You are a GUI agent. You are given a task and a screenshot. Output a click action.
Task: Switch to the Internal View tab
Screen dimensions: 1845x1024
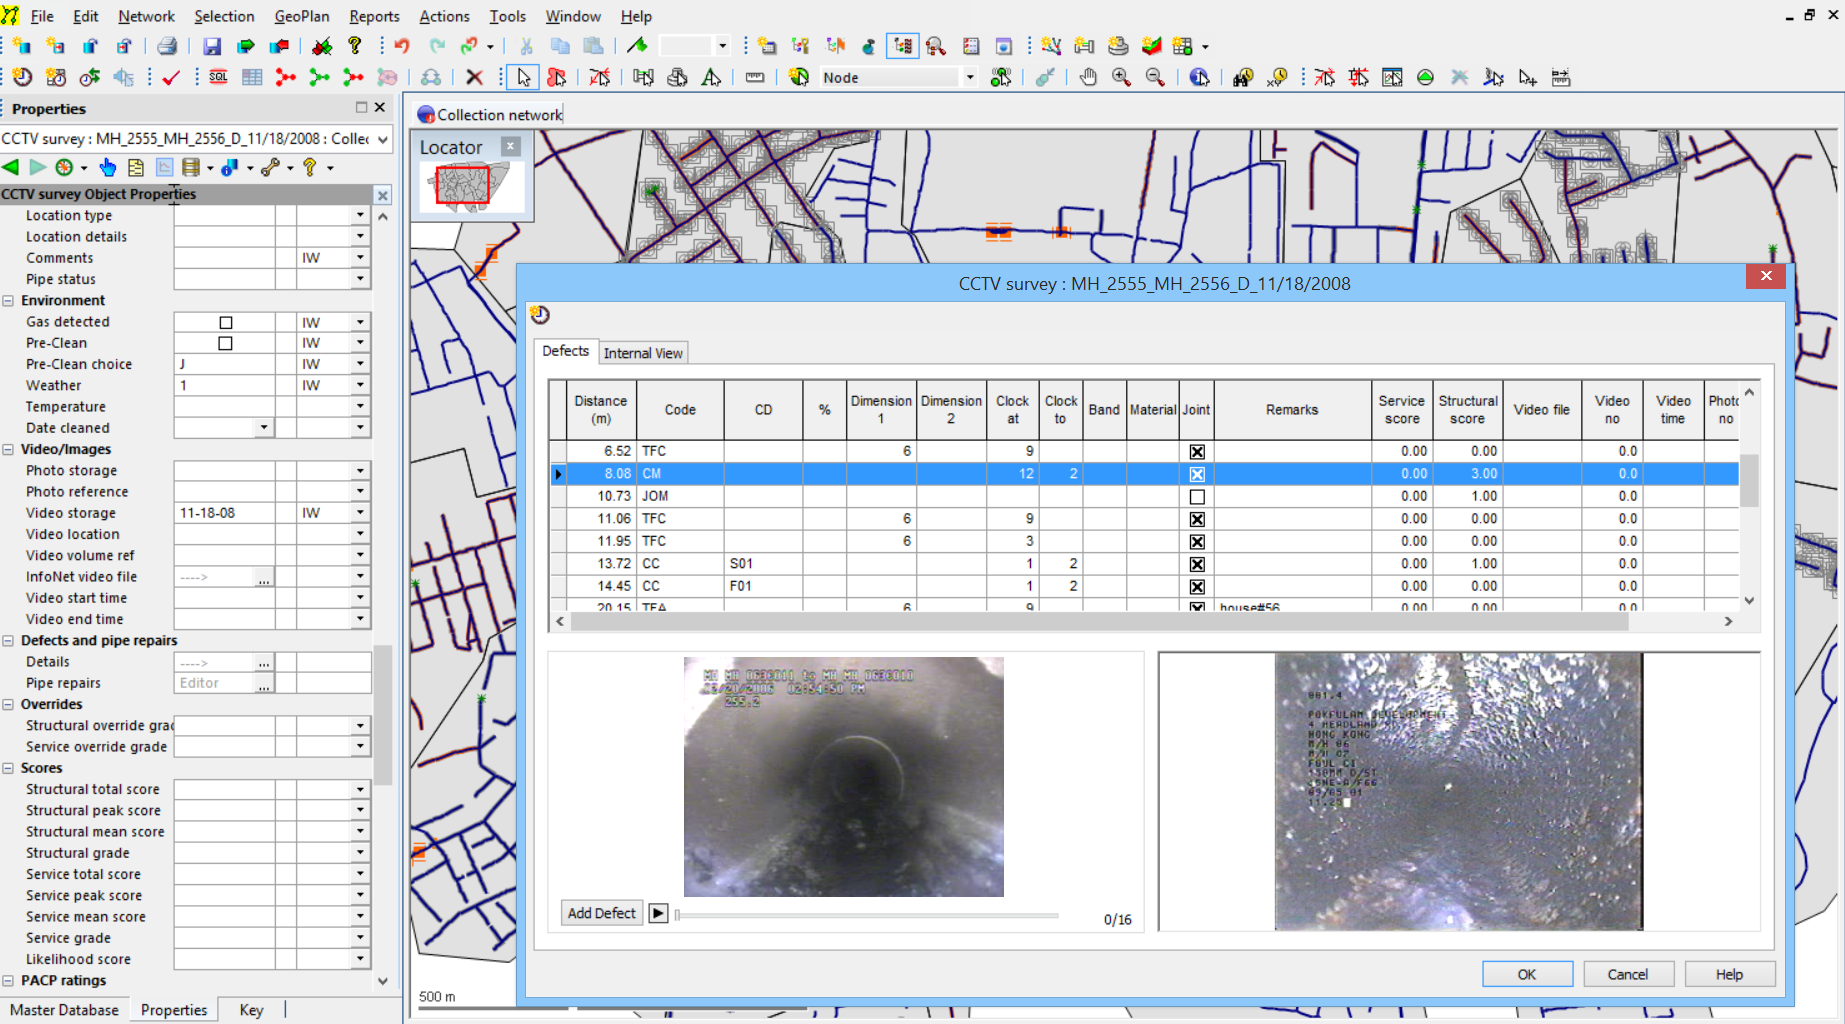[643, 353]
